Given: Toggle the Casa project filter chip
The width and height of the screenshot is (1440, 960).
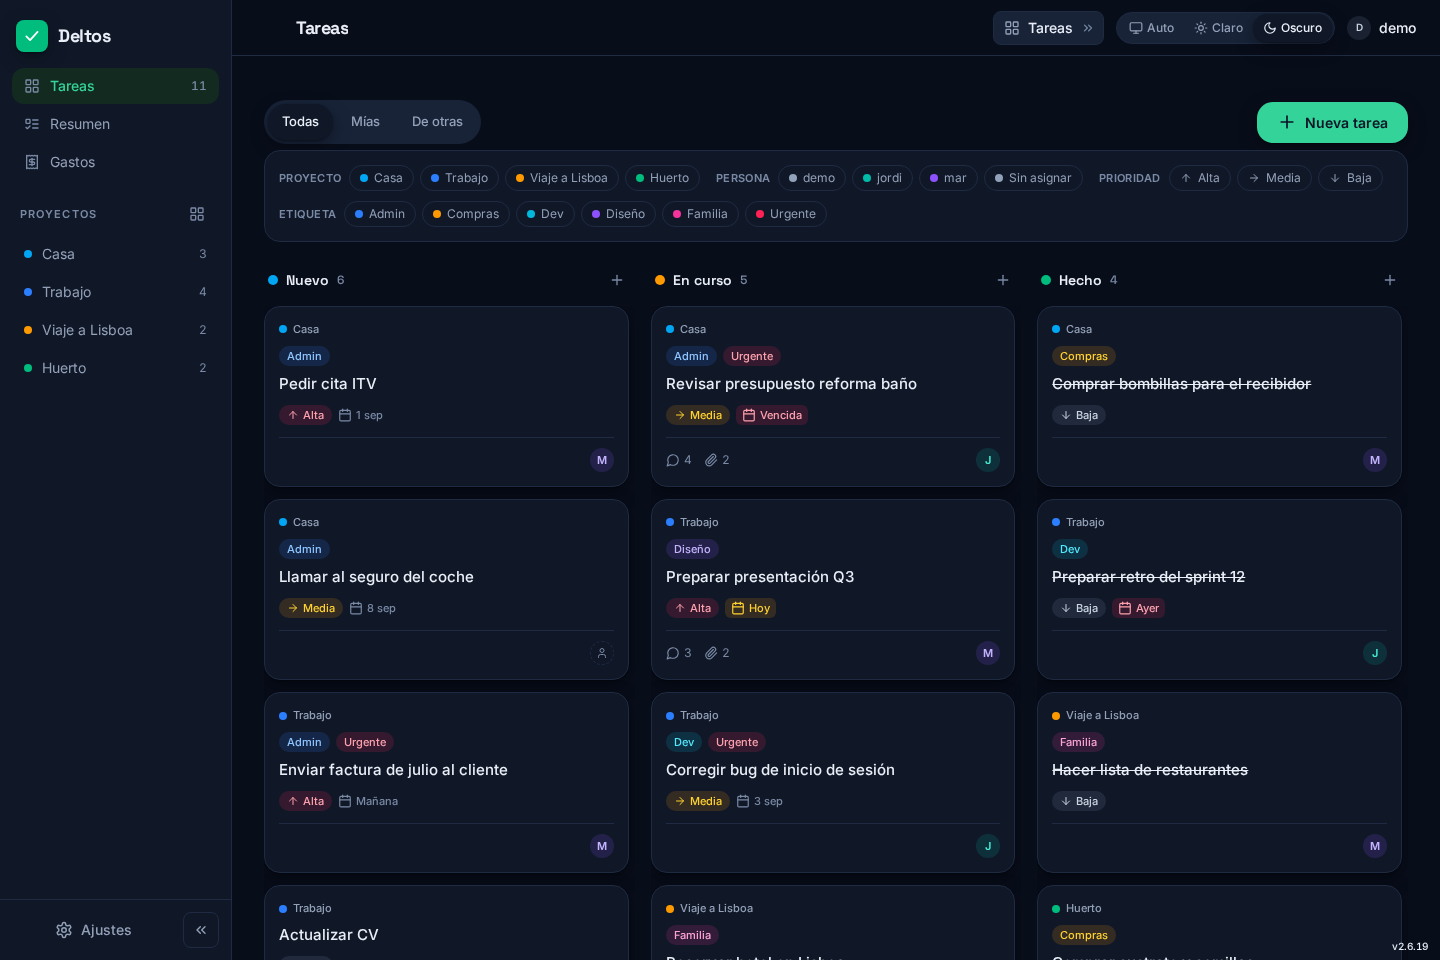Looking at the screenshot, I should pyautogui.click(x=381, y=178).
